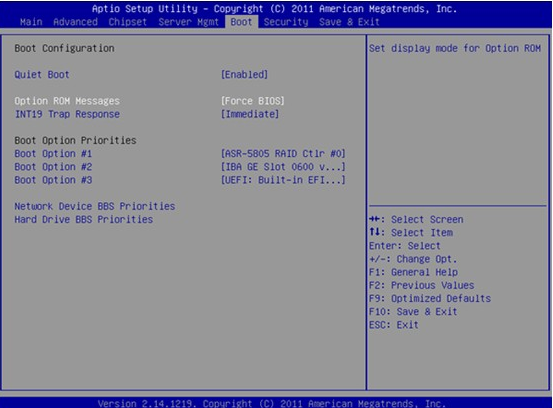Switch to Save & Exit tab
This screenshot has width=553, height=408.
349,22
